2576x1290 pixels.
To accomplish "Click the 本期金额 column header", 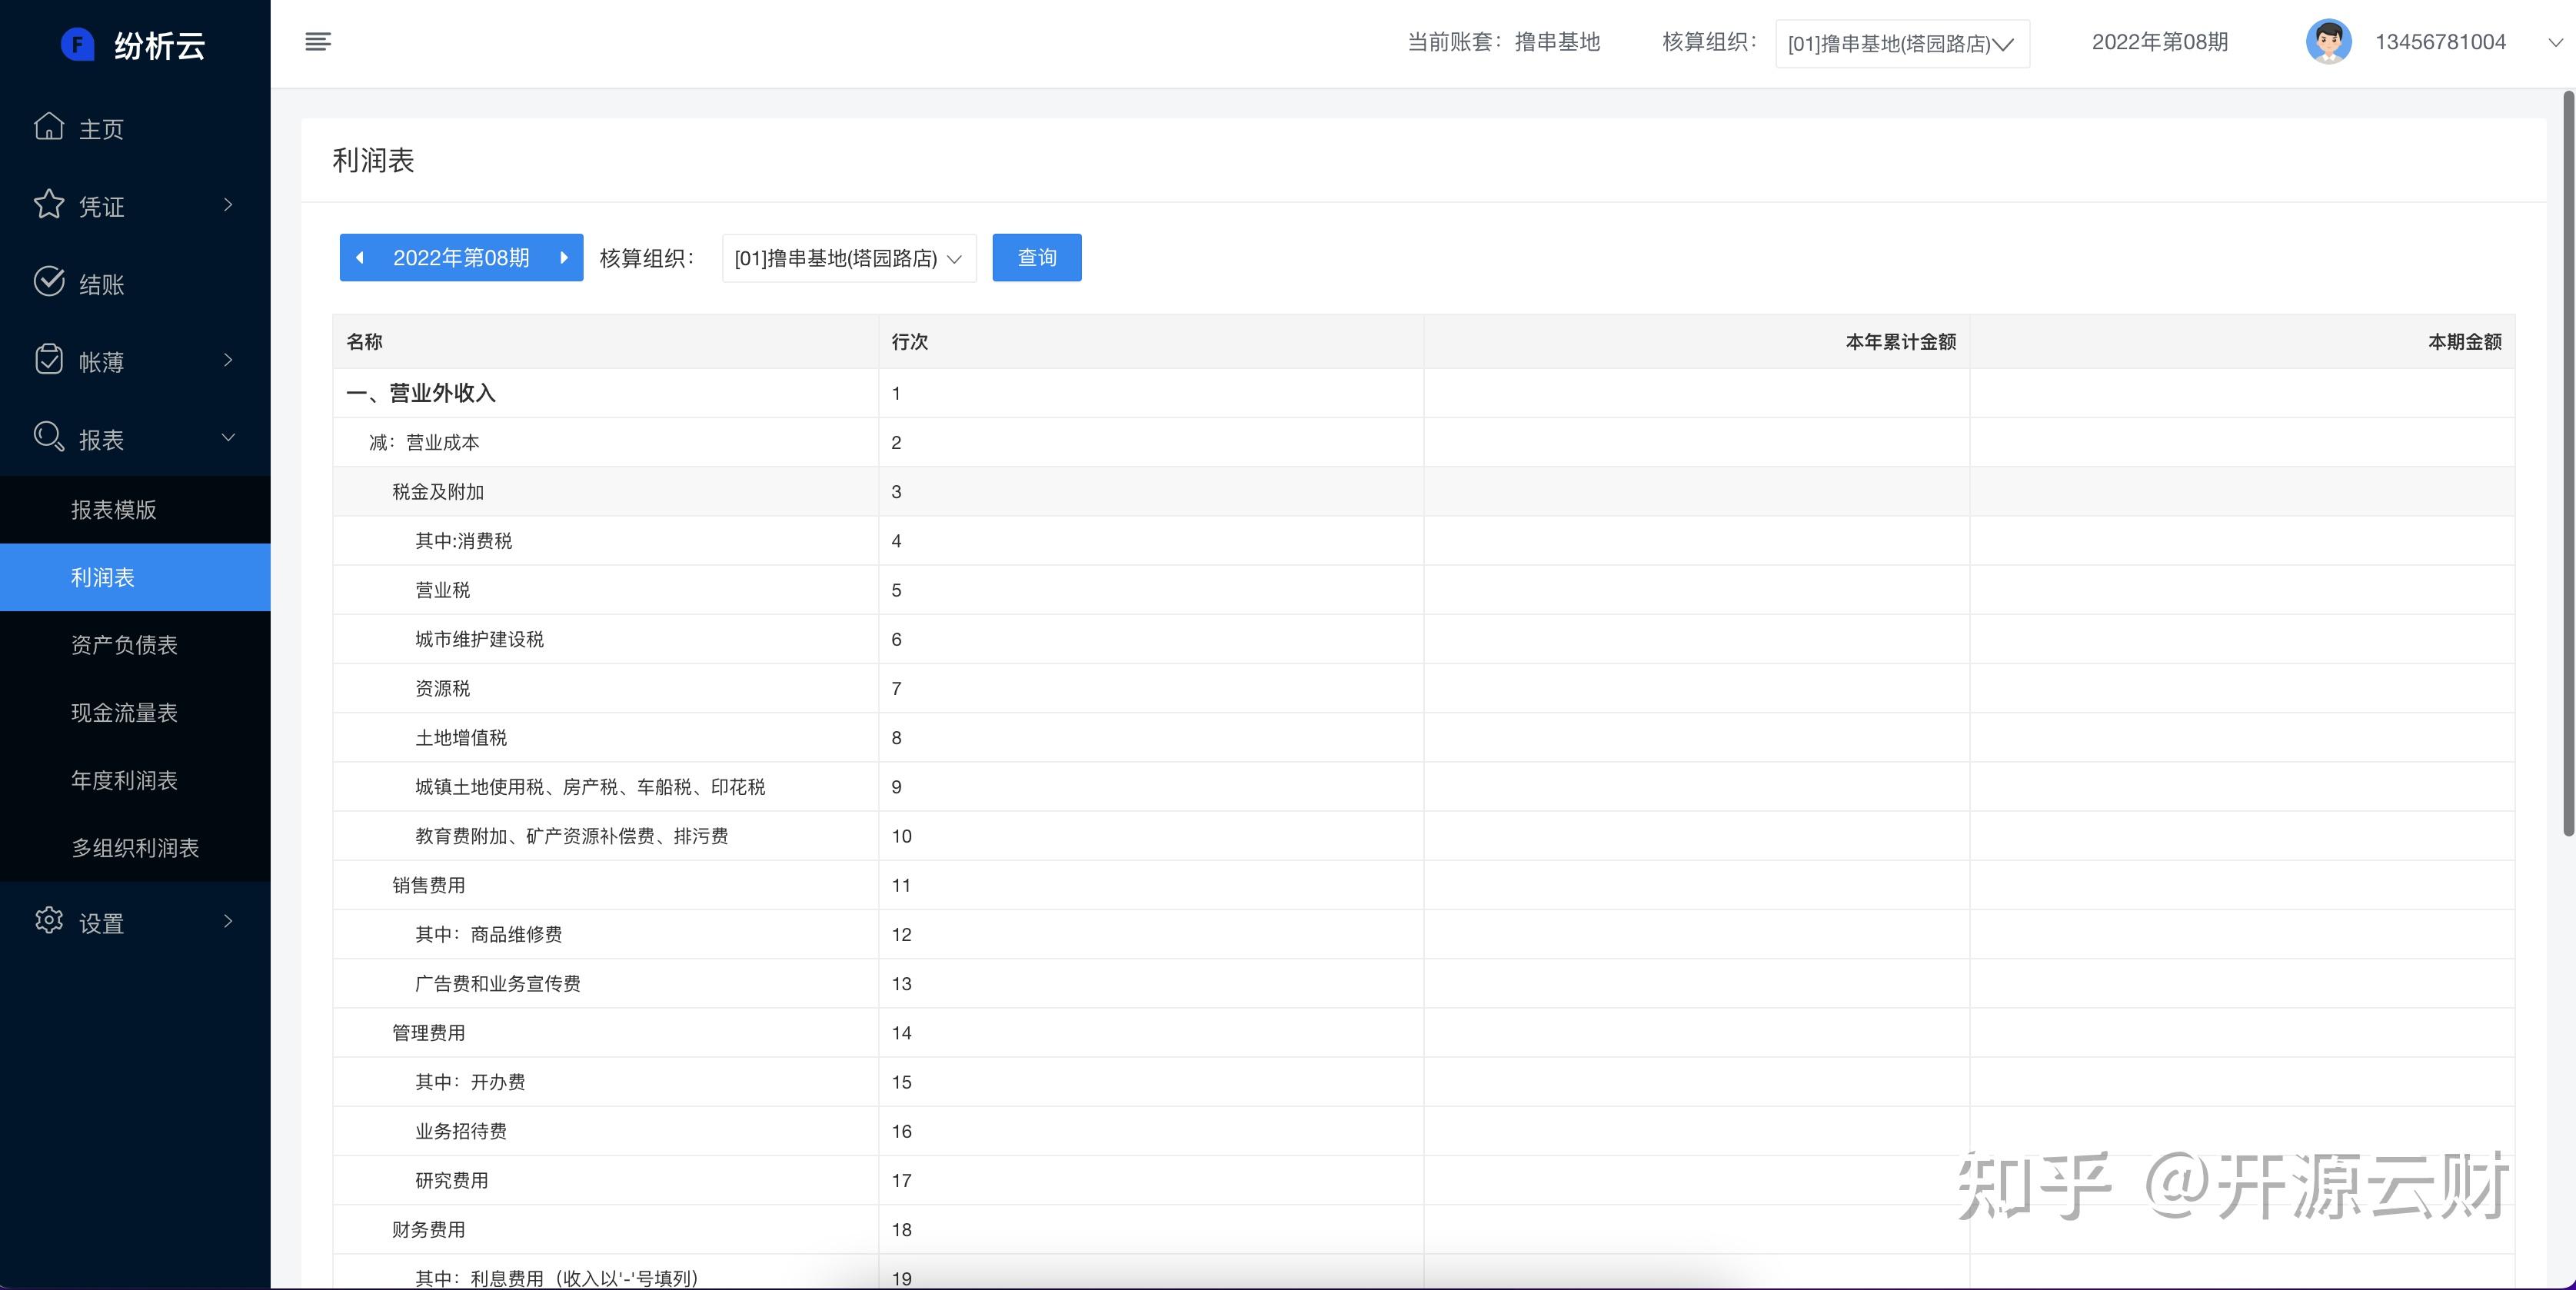I will (2242, 342).
